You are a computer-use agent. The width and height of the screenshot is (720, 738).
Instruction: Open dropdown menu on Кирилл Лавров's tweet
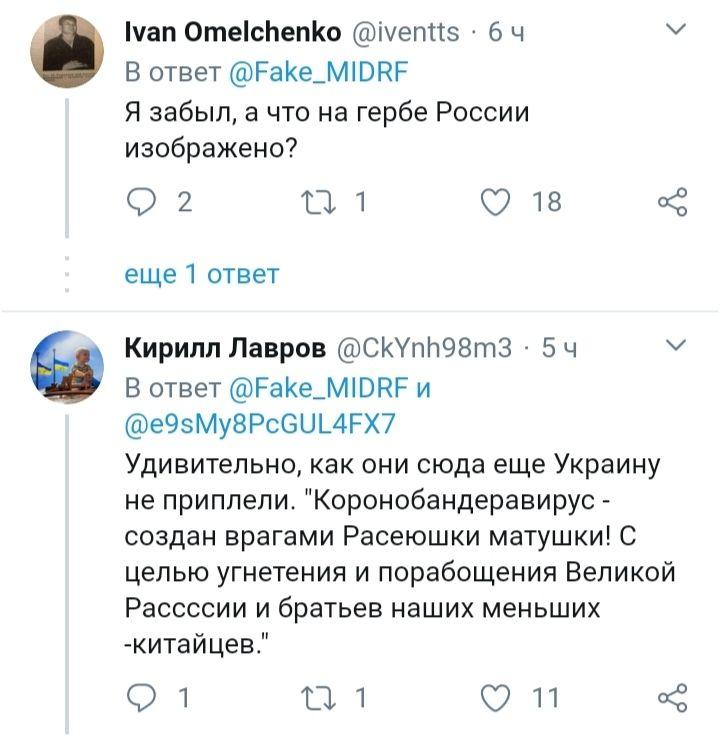675,346
